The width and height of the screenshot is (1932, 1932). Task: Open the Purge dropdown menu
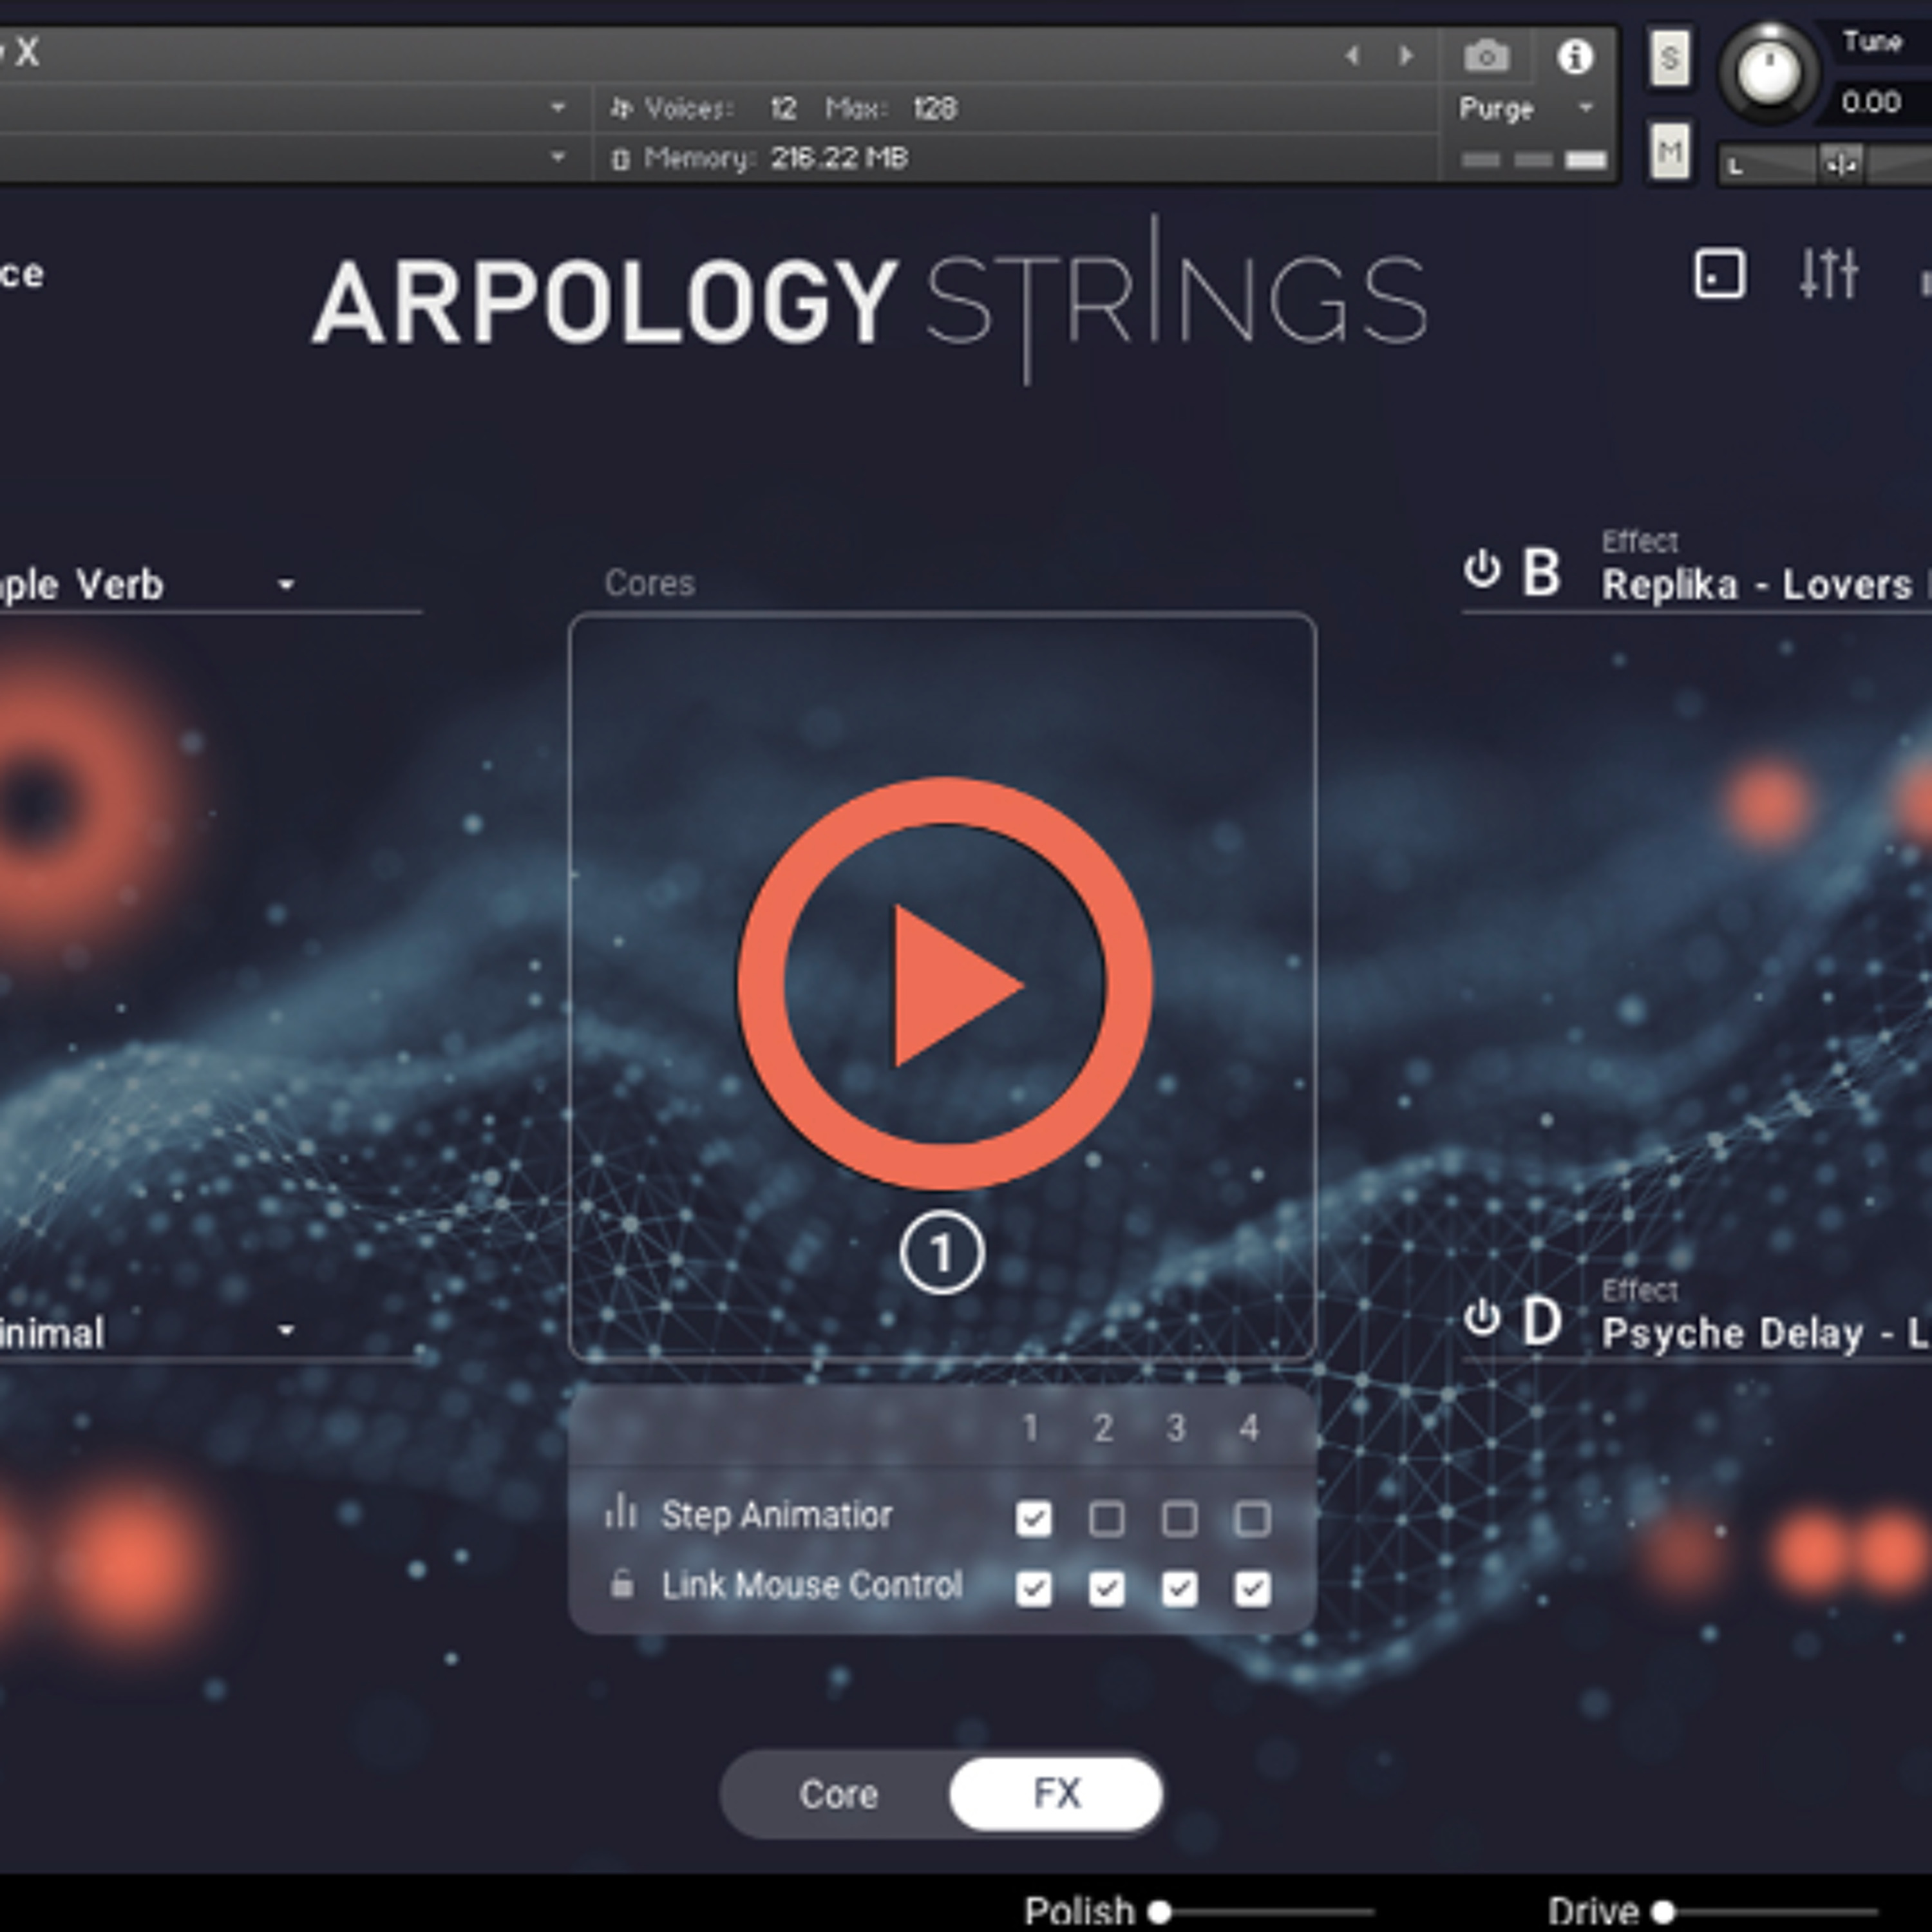[x=1527, y=108]
